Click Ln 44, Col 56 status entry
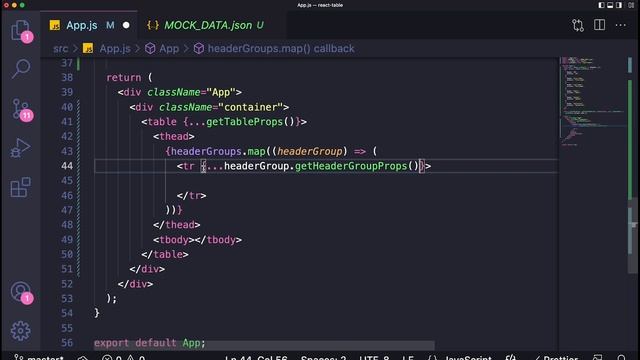 pyautogui.click(x=256, y=358)
